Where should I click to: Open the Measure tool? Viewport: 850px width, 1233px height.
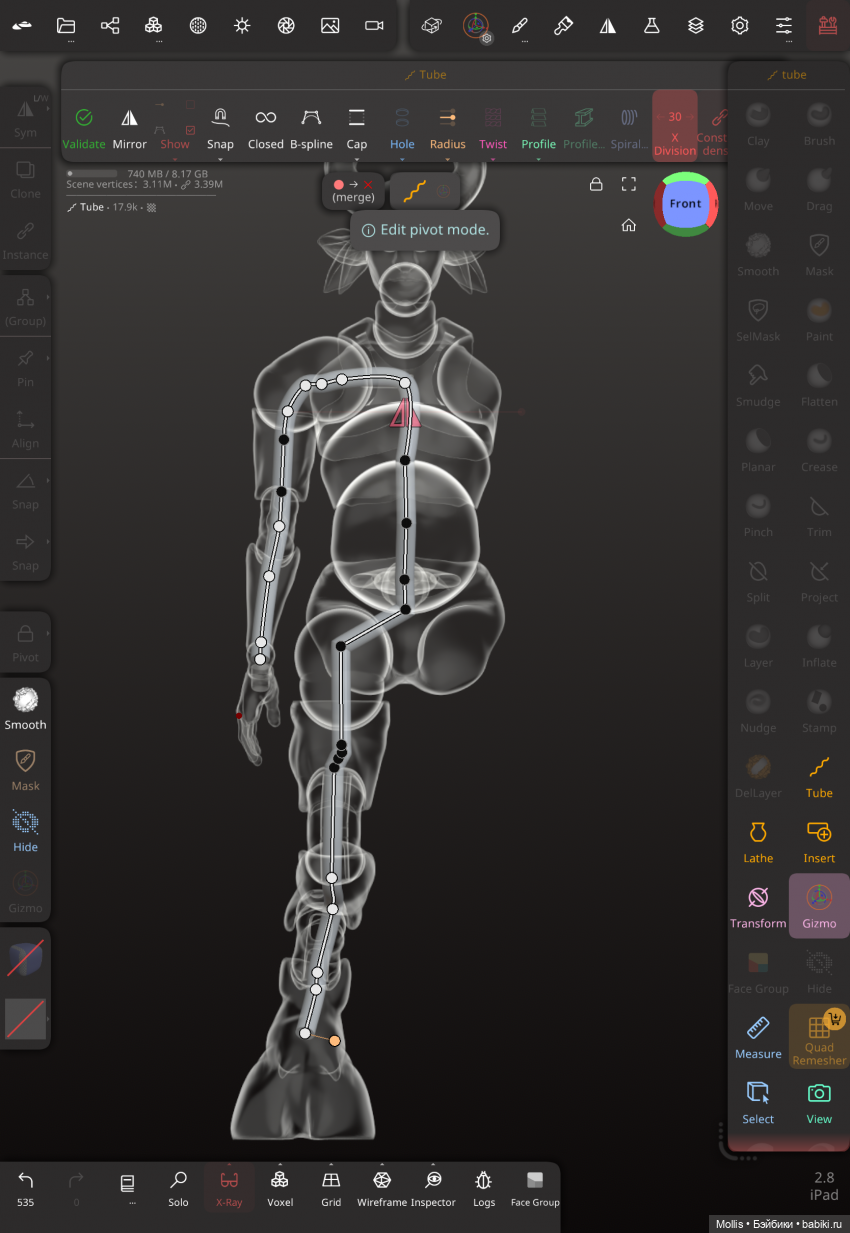(758, 1037)
